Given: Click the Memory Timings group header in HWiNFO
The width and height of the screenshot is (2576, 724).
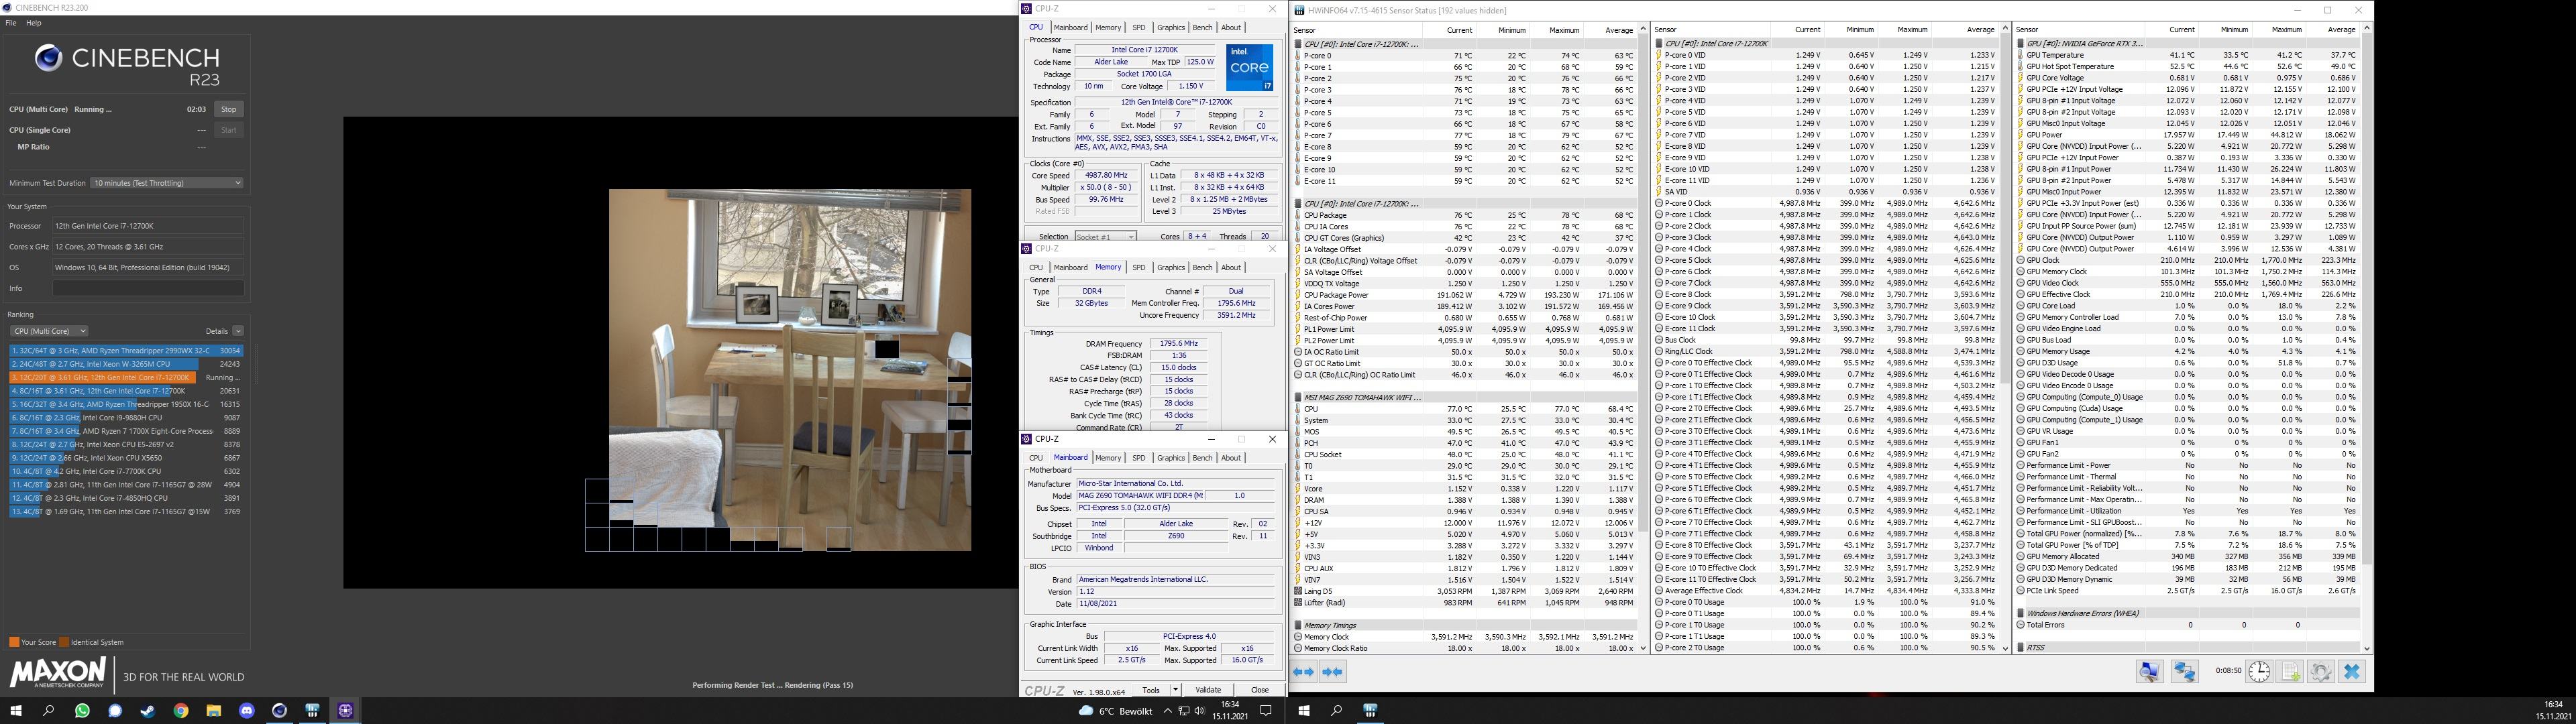Looking at the screenshot, I should pos(1464,625).
